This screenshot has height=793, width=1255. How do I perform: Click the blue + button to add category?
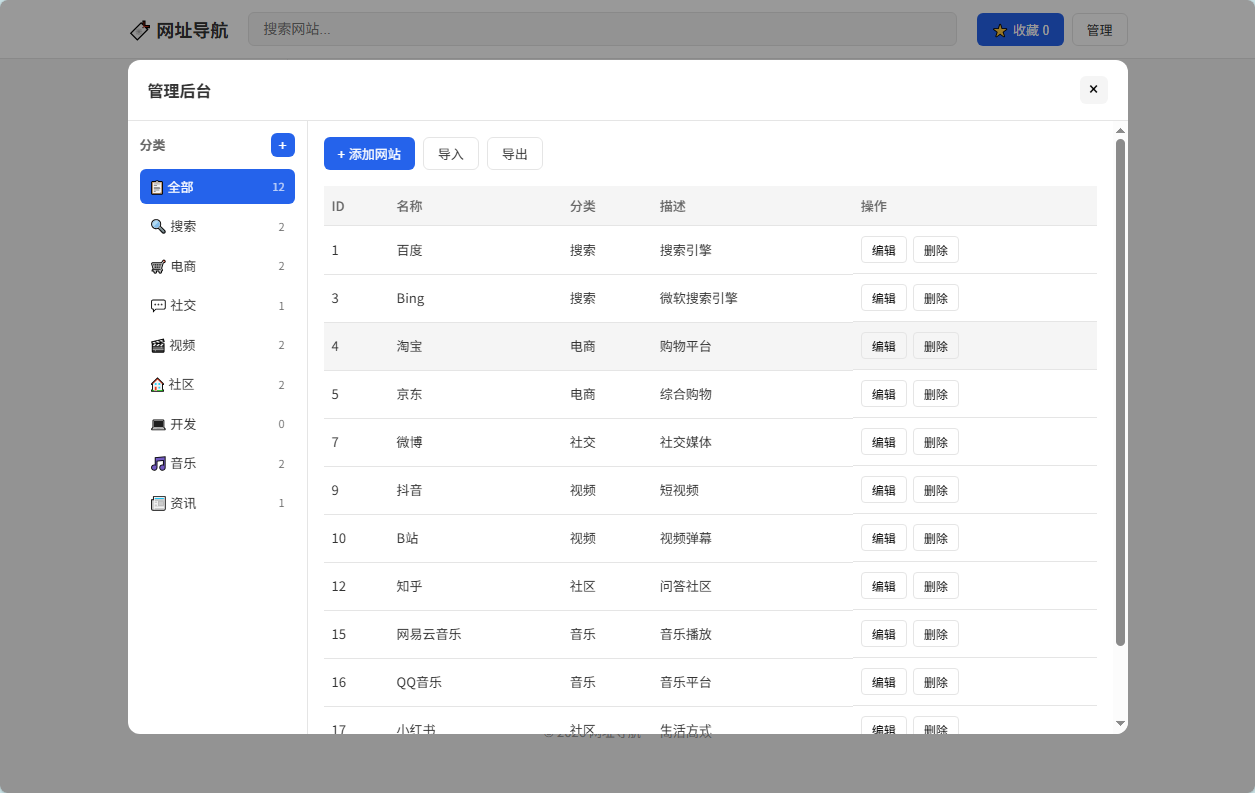[x=282, y=145]
